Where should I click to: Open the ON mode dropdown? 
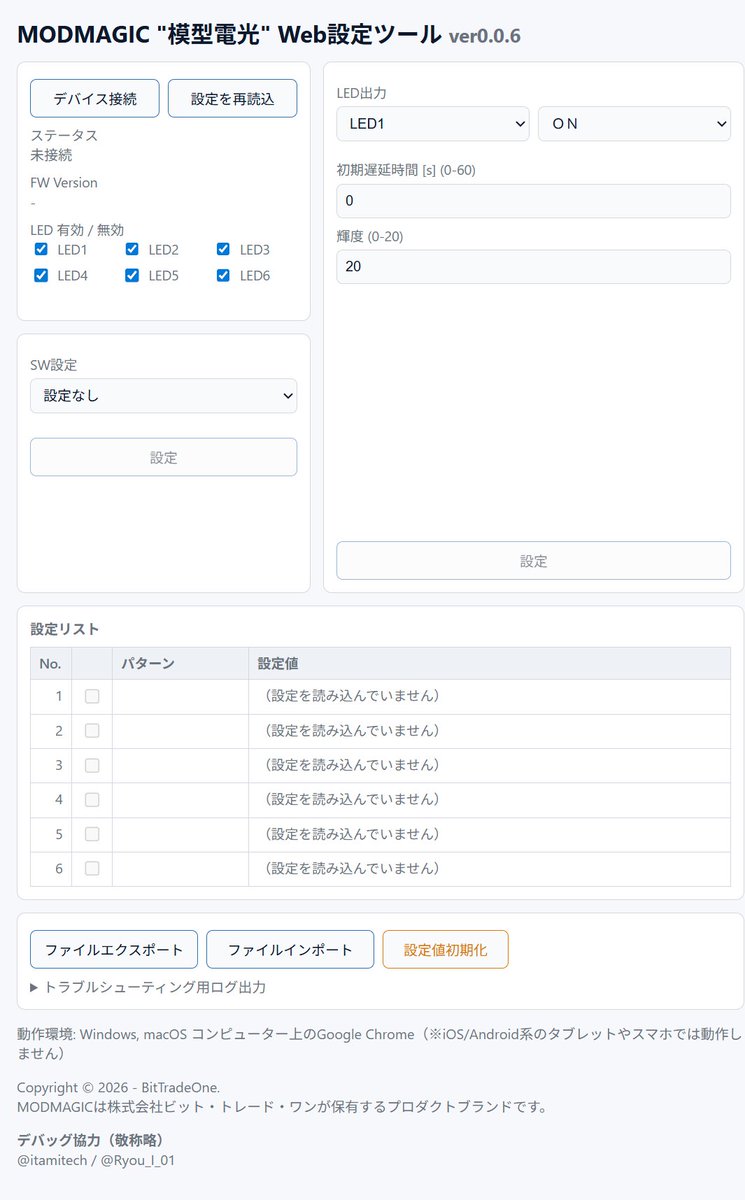(634, 124)
